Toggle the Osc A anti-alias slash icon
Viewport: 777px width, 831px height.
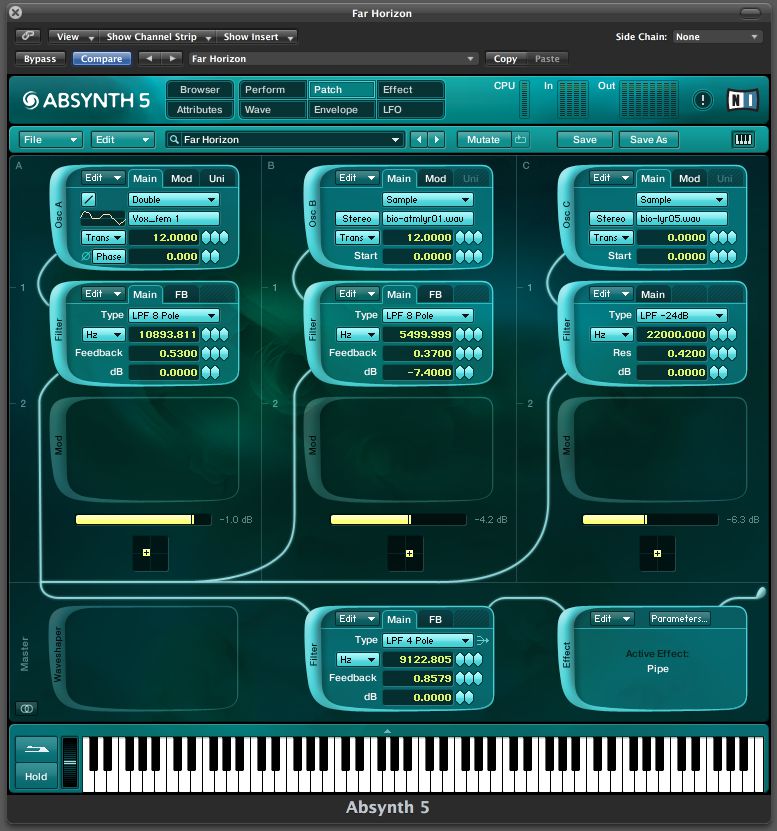[89, 199]
